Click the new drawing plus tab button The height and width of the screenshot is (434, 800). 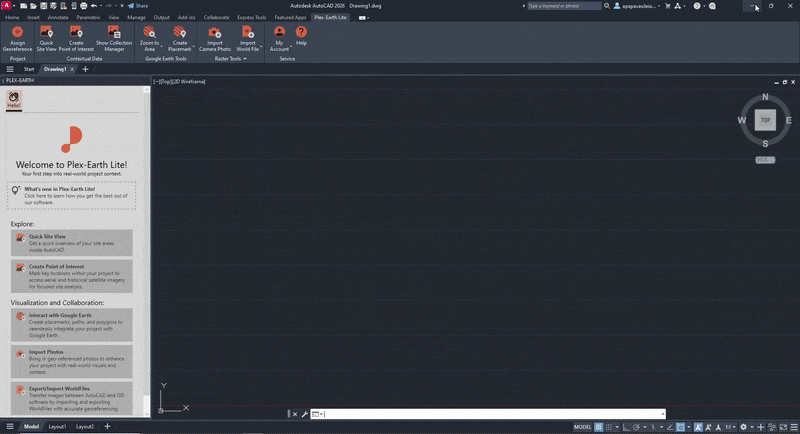click(x=85, y=69)
